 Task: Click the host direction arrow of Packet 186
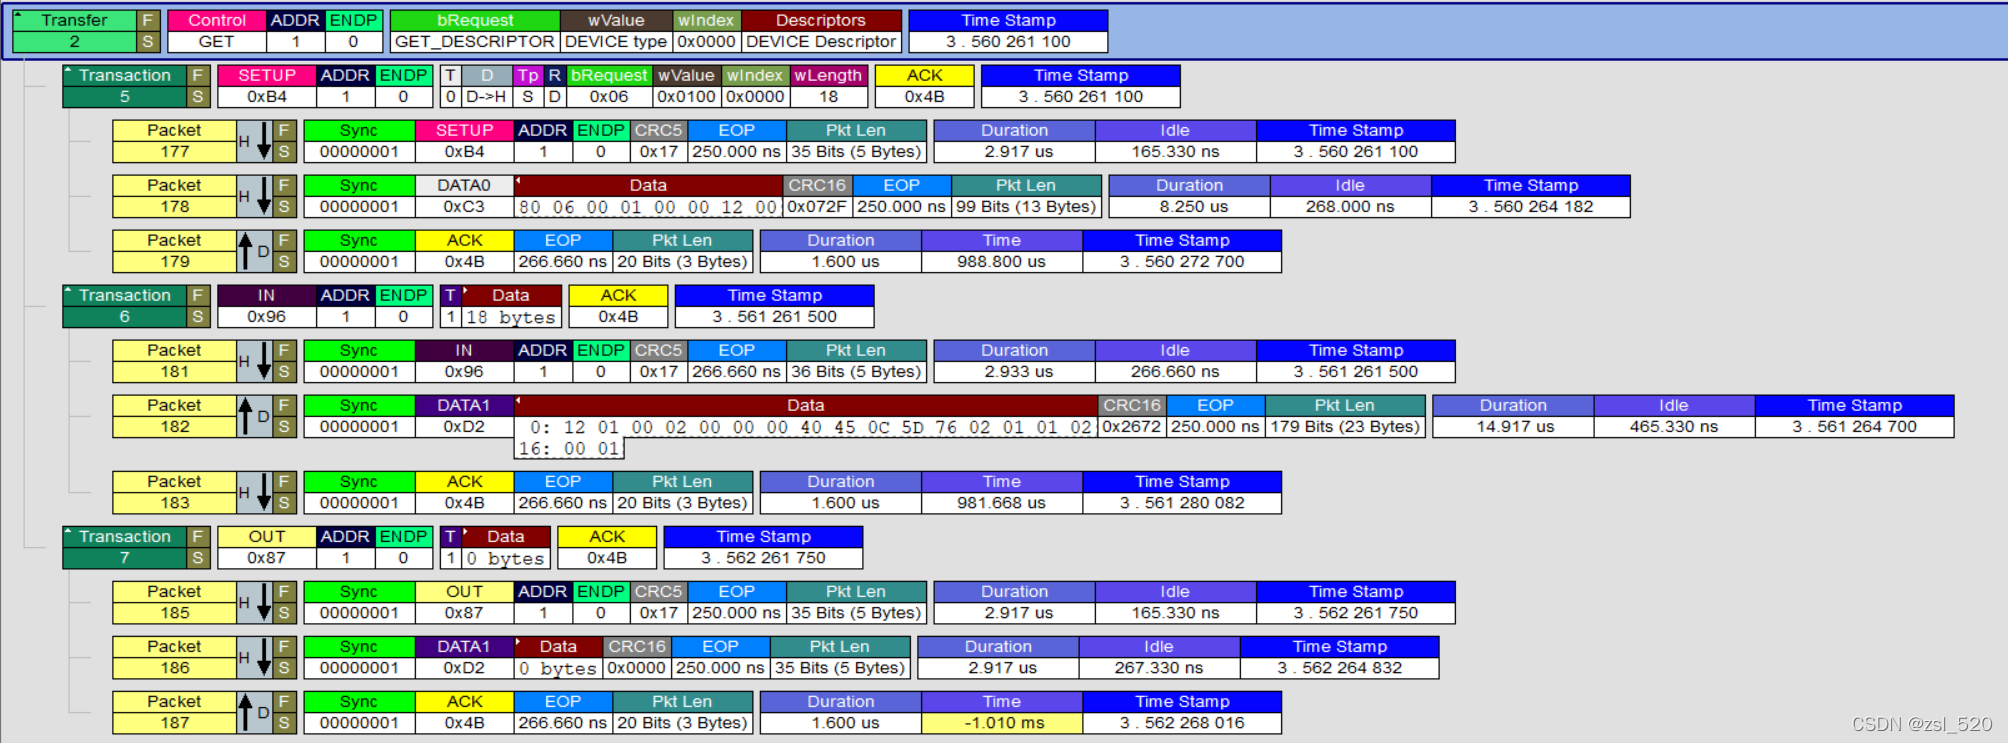(x=263, y=657)
